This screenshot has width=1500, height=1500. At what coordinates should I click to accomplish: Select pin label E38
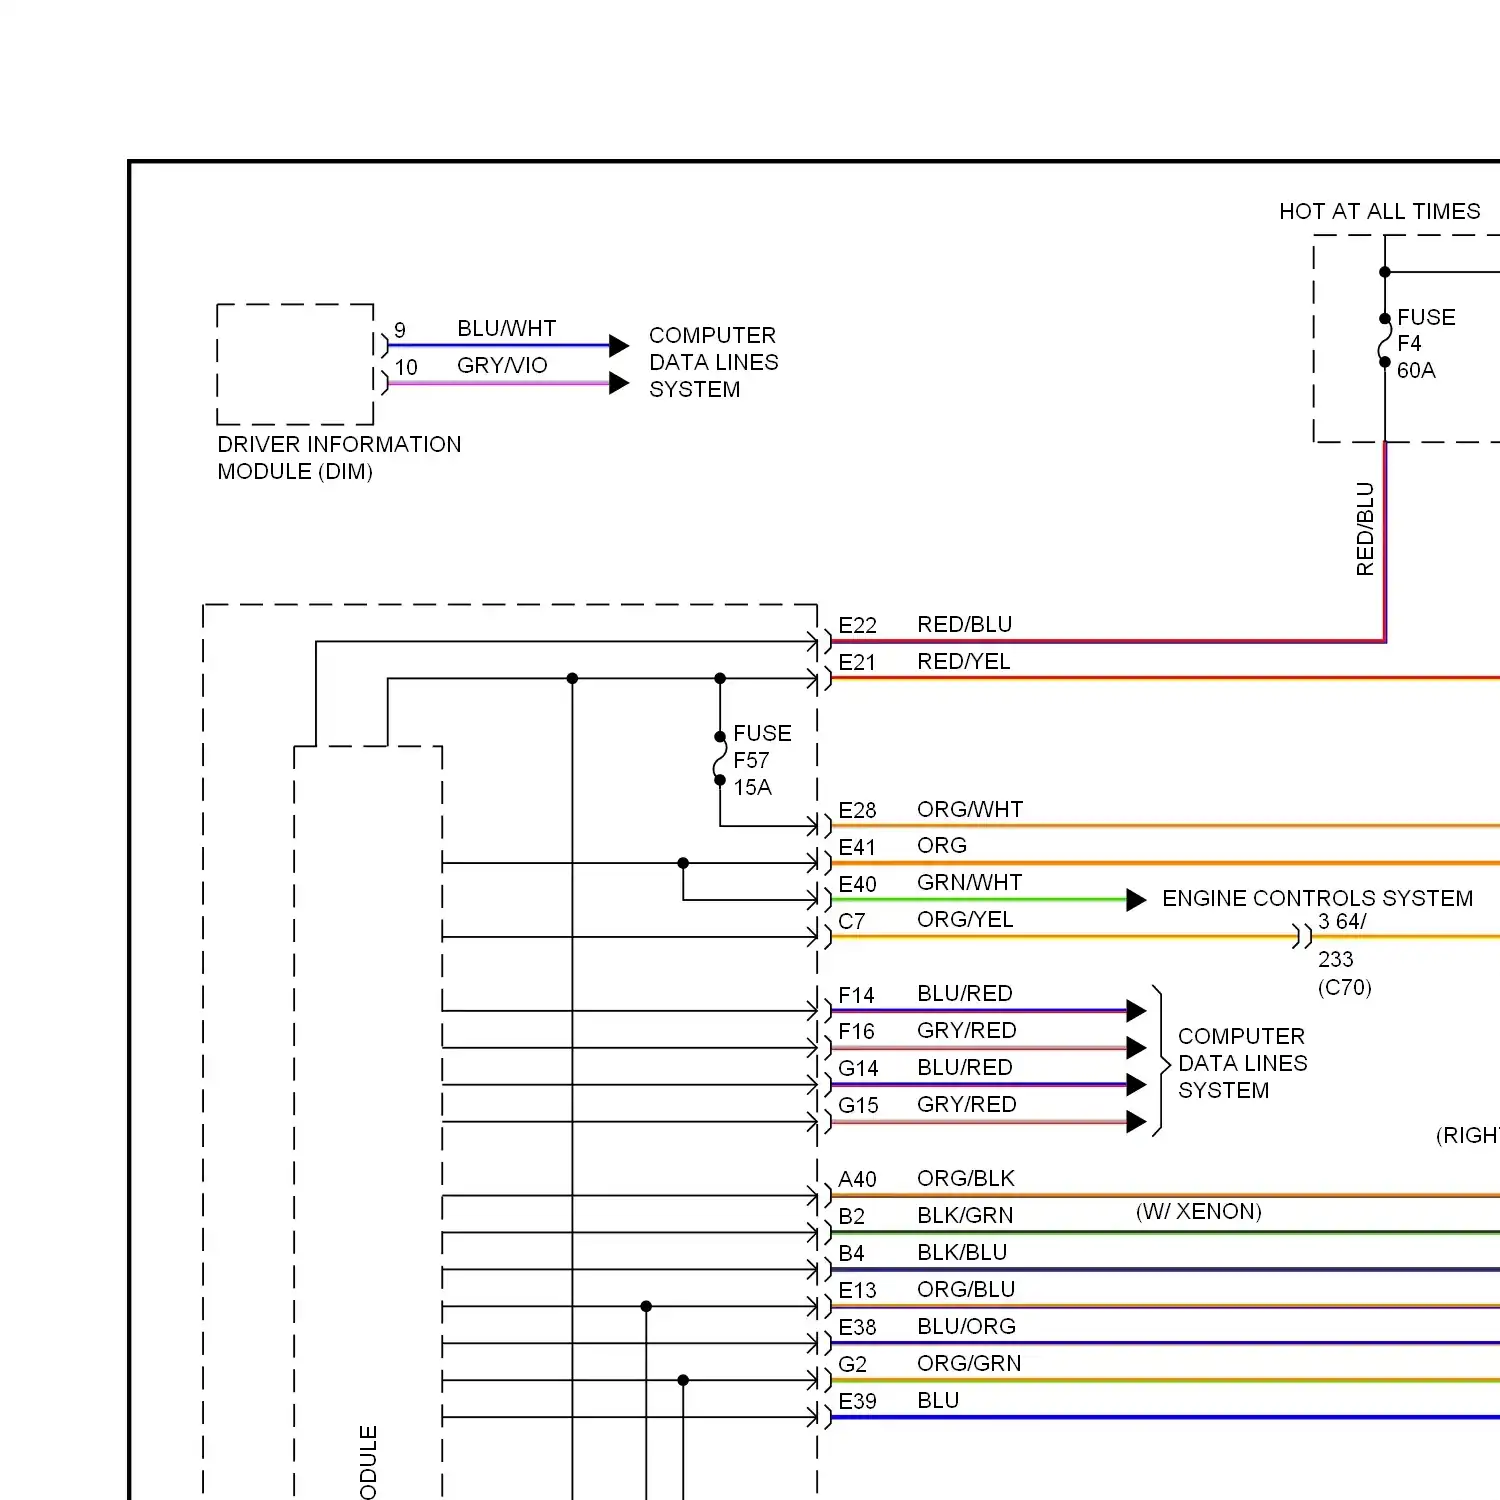[x=857, y=1327]
